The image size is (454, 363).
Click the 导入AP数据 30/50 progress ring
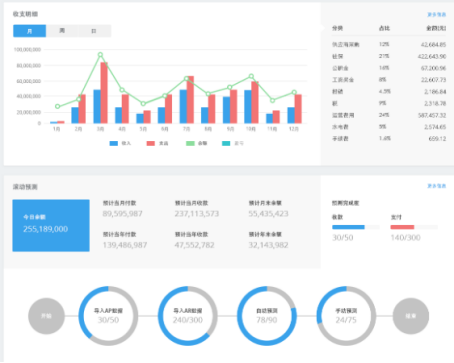coord(108,316)
